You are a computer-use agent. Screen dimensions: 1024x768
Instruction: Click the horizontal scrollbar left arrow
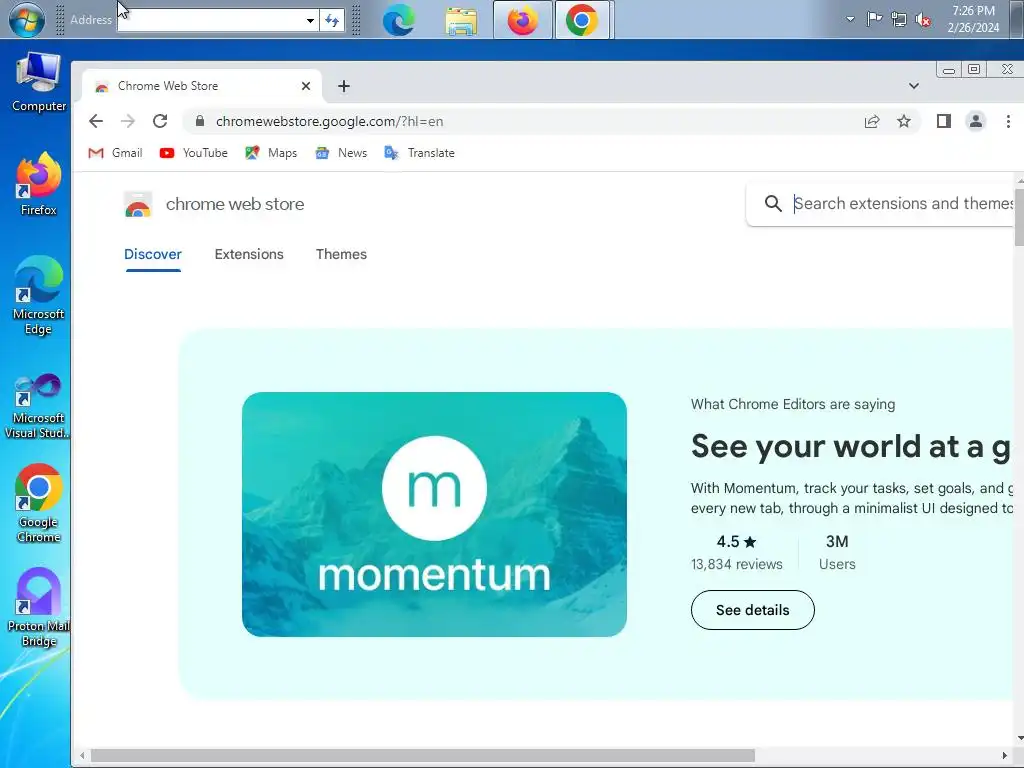coord(82,756)
